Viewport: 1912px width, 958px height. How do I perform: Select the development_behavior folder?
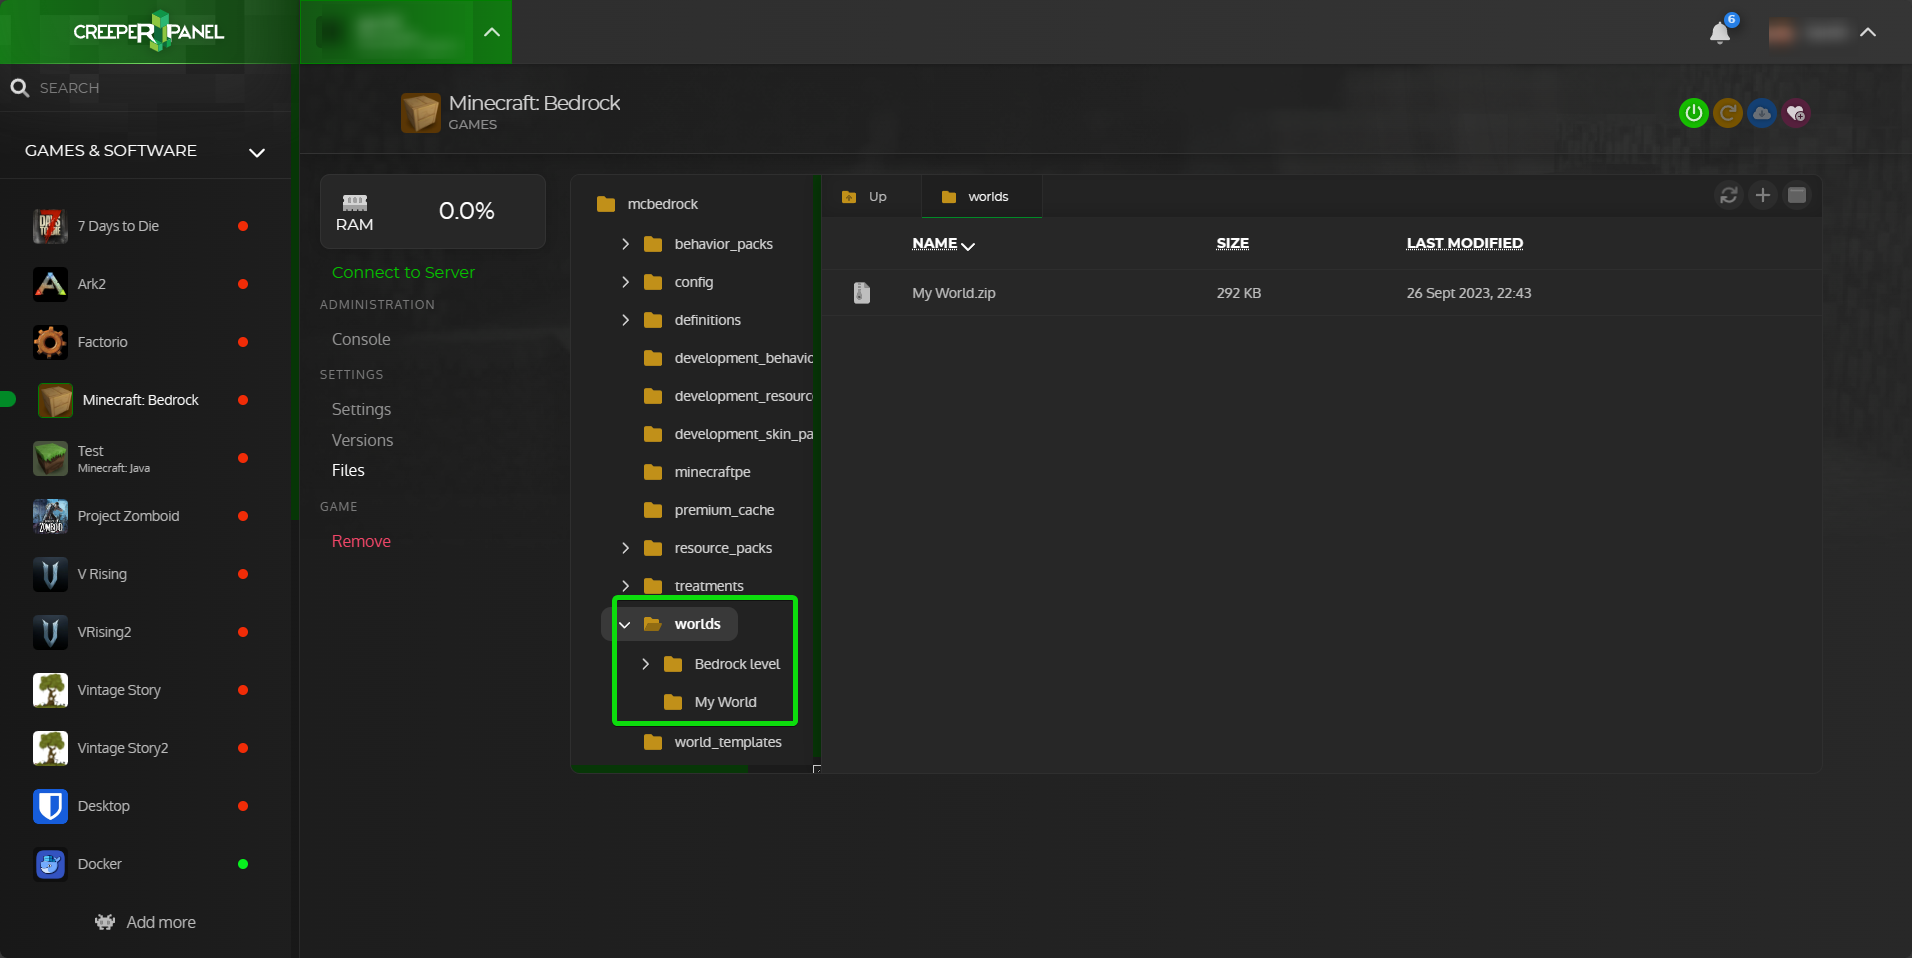(x=728, y=358)
